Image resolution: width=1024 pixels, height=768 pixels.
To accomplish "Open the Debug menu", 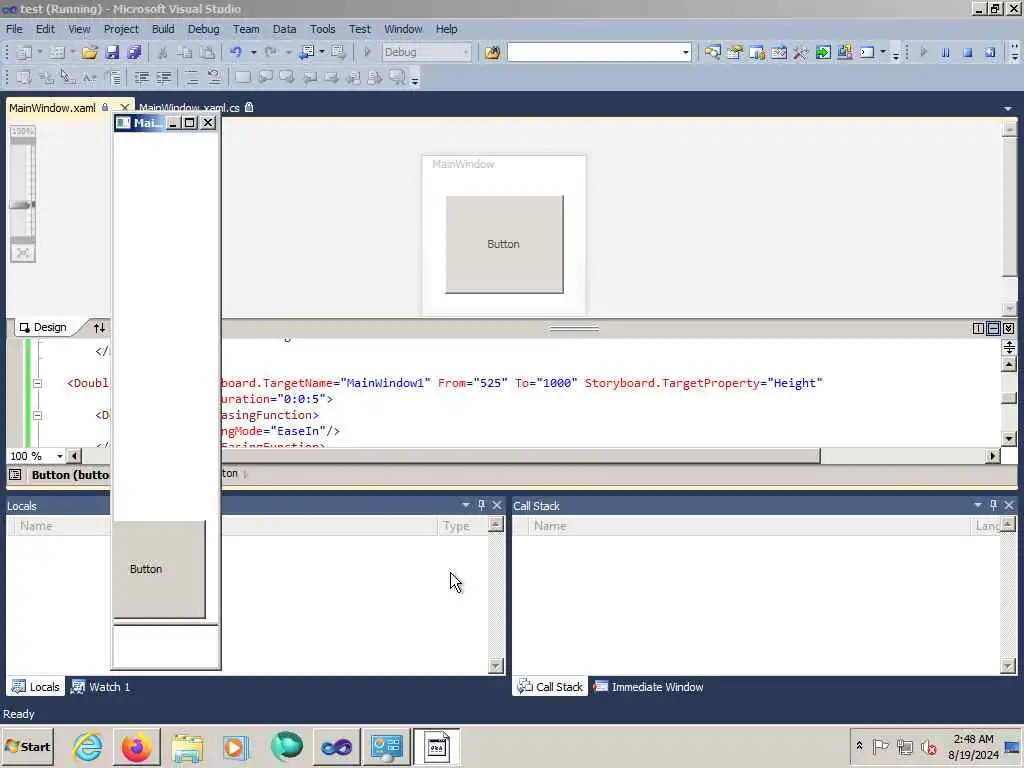I will click(203, 29).
